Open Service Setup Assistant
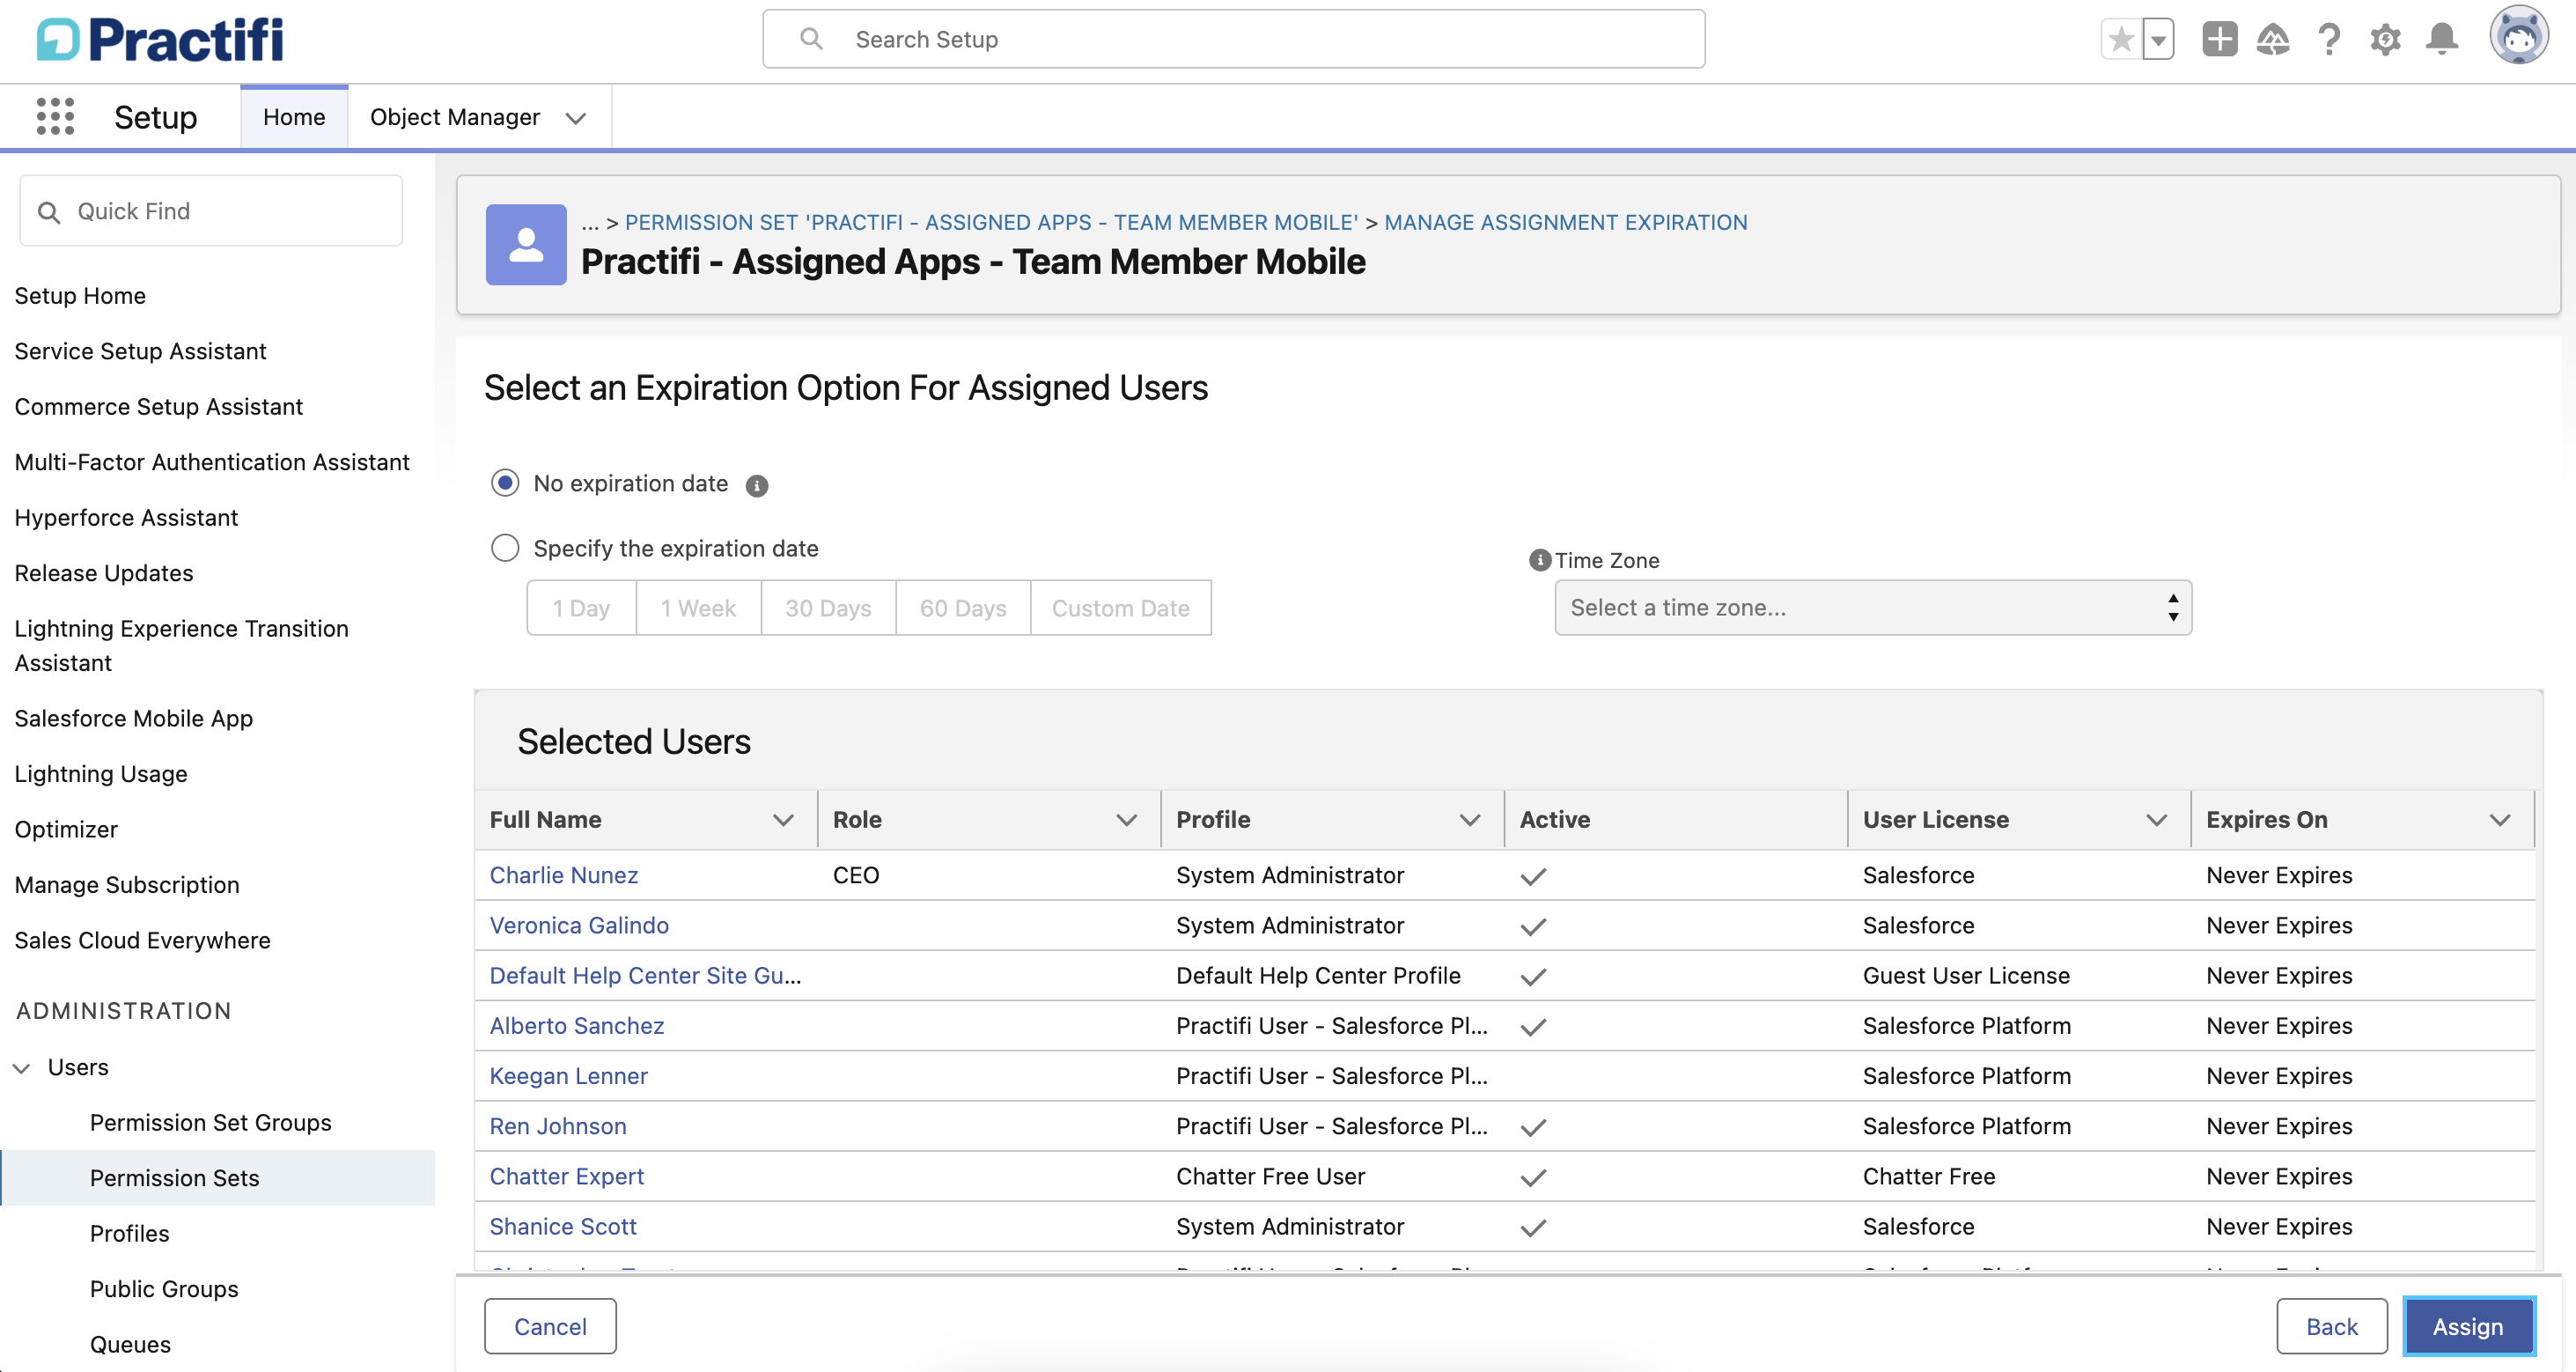 tap(140, 351)
